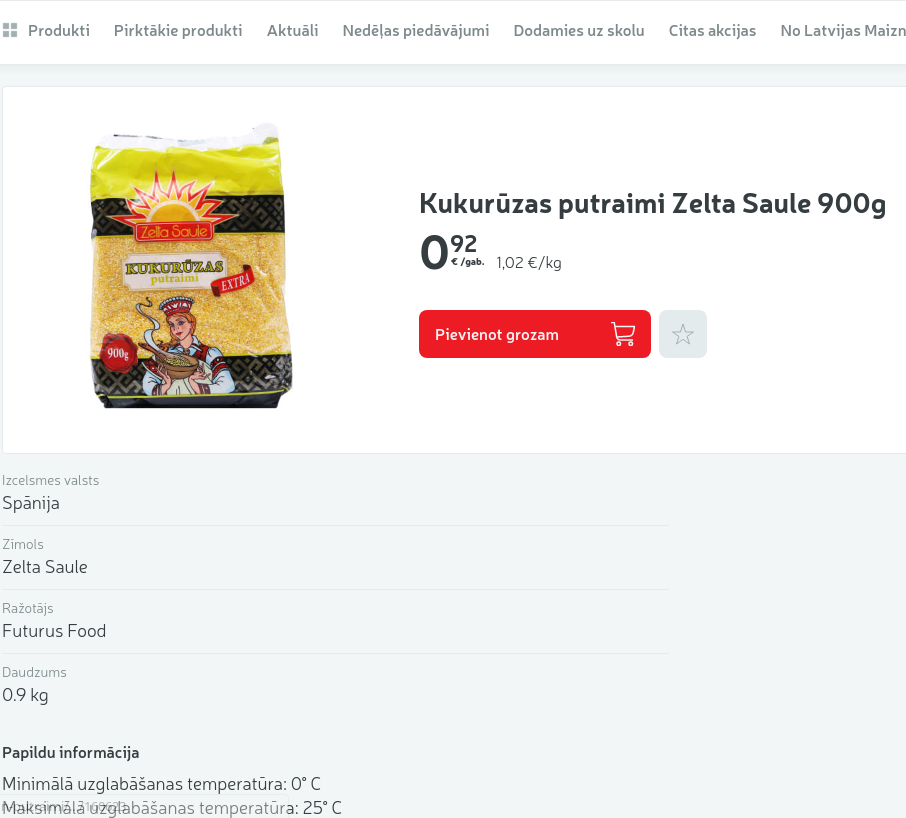Open the Pirktākie produkti tab

[x=178, y=31]
